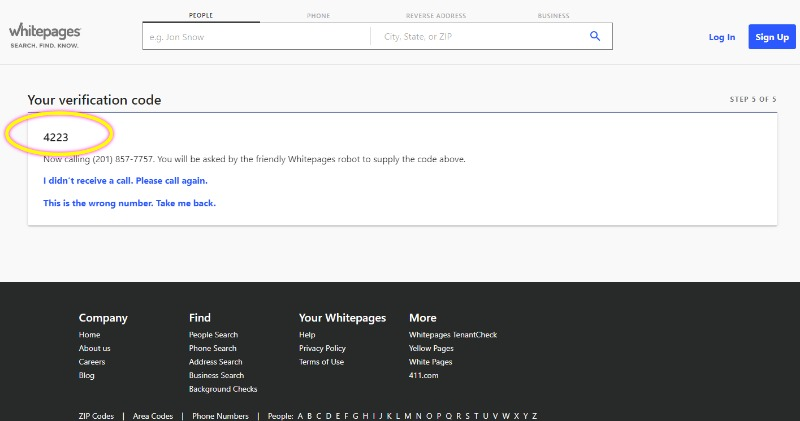Open the About us footer link
The image size is (800, 421).
94,348
